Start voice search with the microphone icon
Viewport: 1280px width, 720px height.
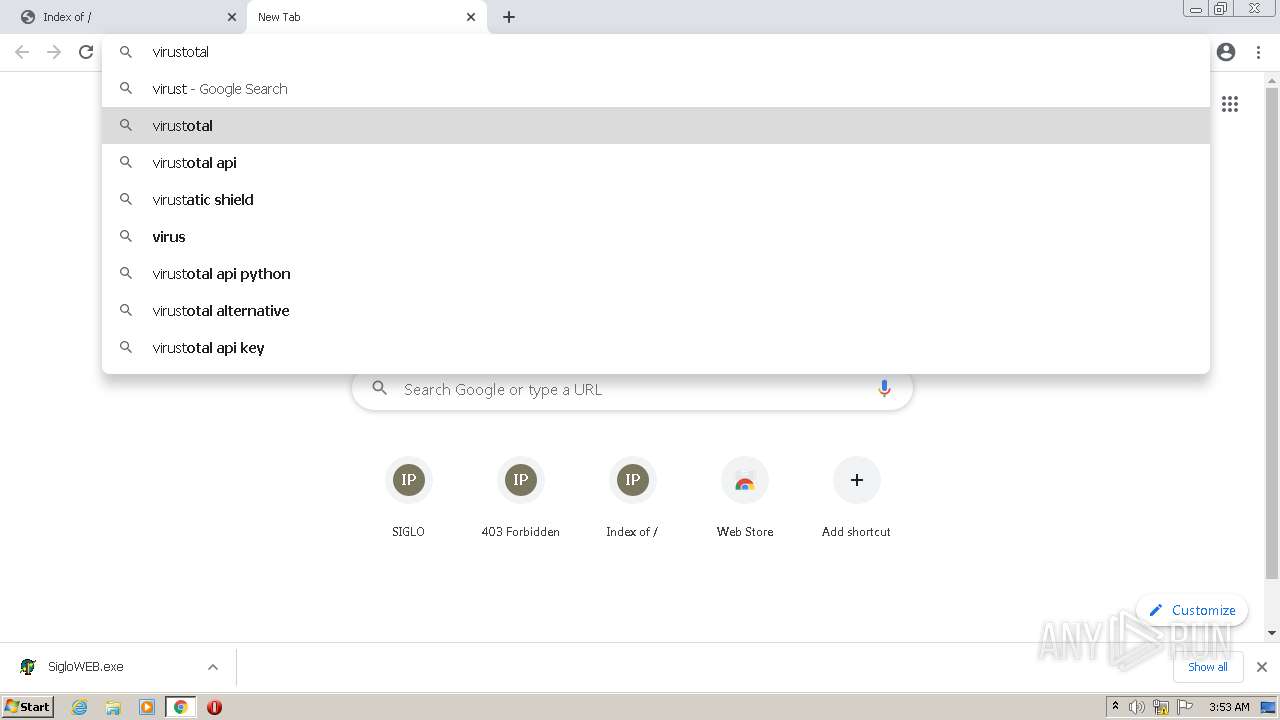884,389
